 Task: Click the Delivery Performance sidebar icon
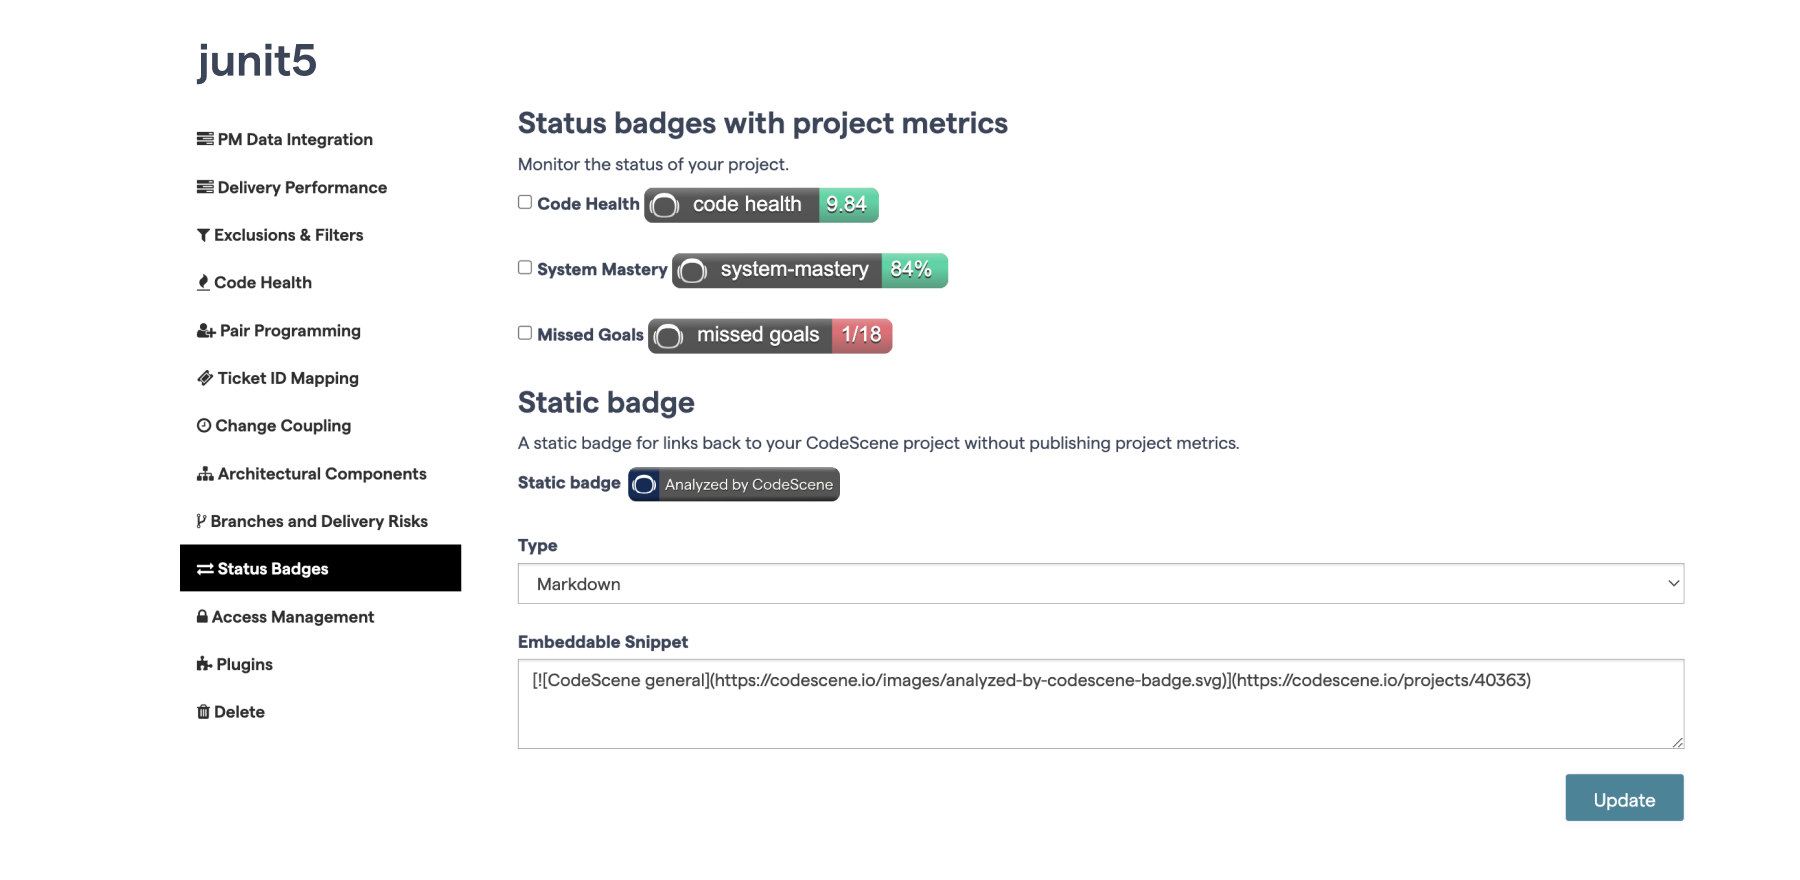point(204,187)
